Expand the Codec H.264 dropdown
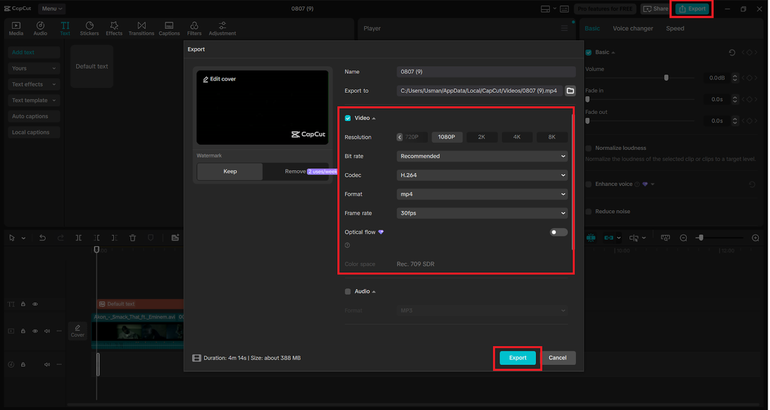 [x=482, y=175]
